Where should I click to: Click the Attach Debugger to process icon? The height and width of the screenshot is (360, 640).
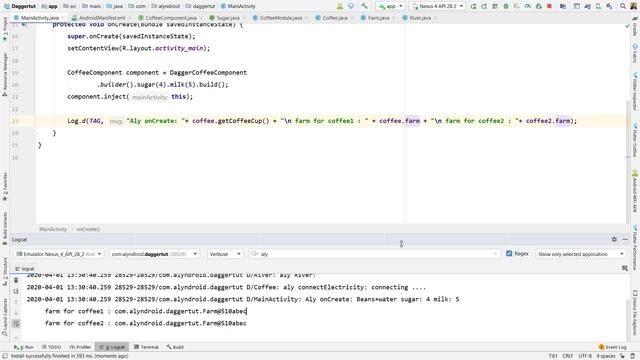(539, 6)
